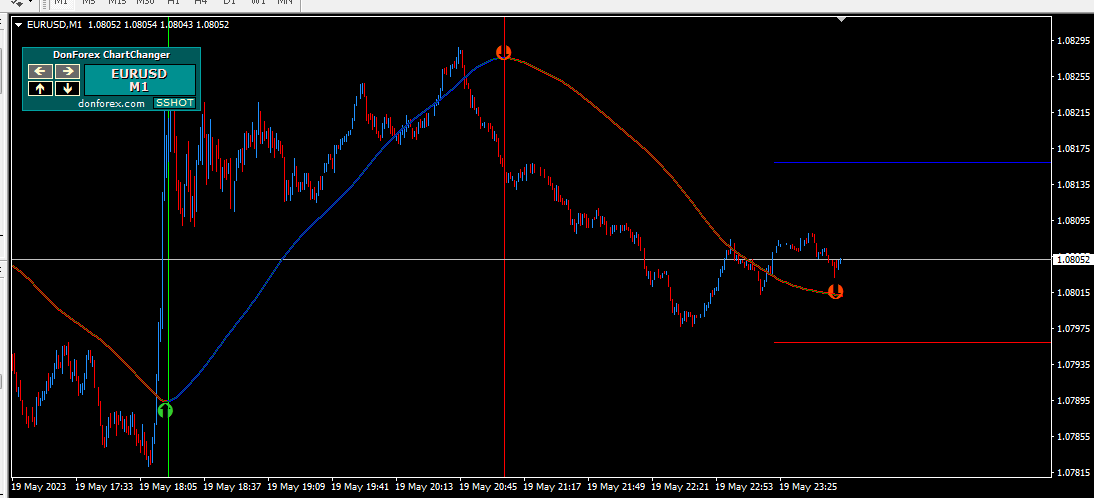Click the EURUSD,M1 OHLC header text
1094x498 pixels.
click(x=128, y=24)
